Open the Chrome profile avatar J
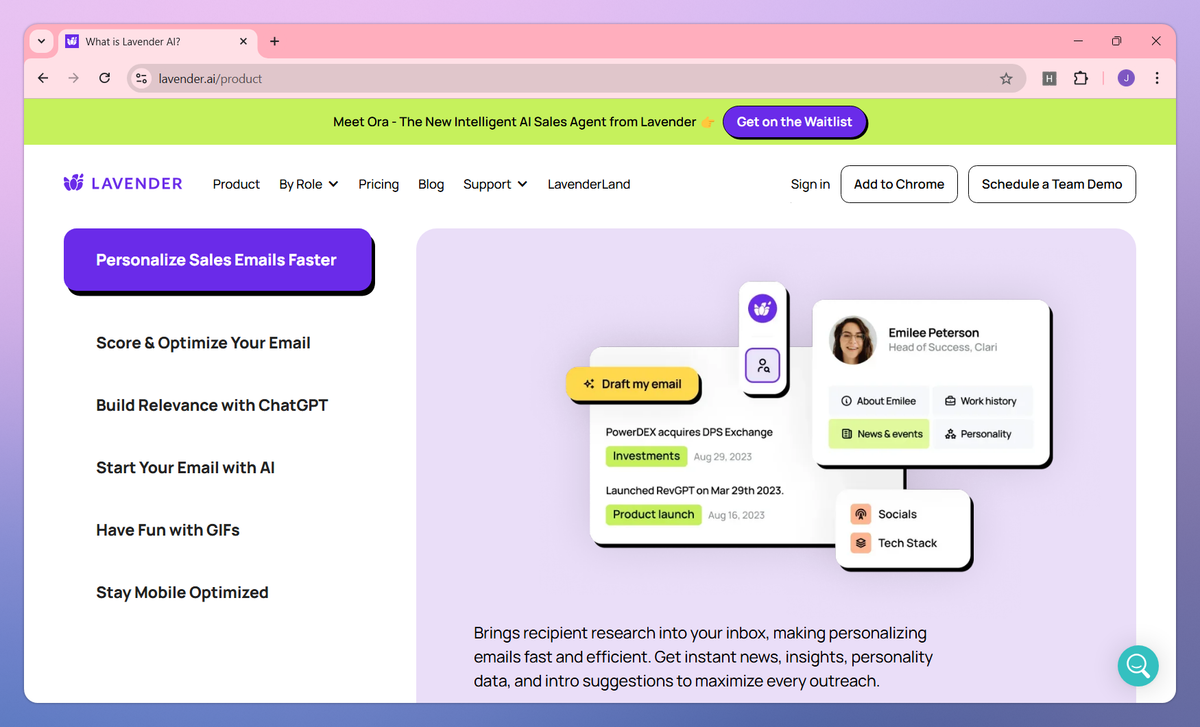Screen dimensions: 1200x727 1126,78
